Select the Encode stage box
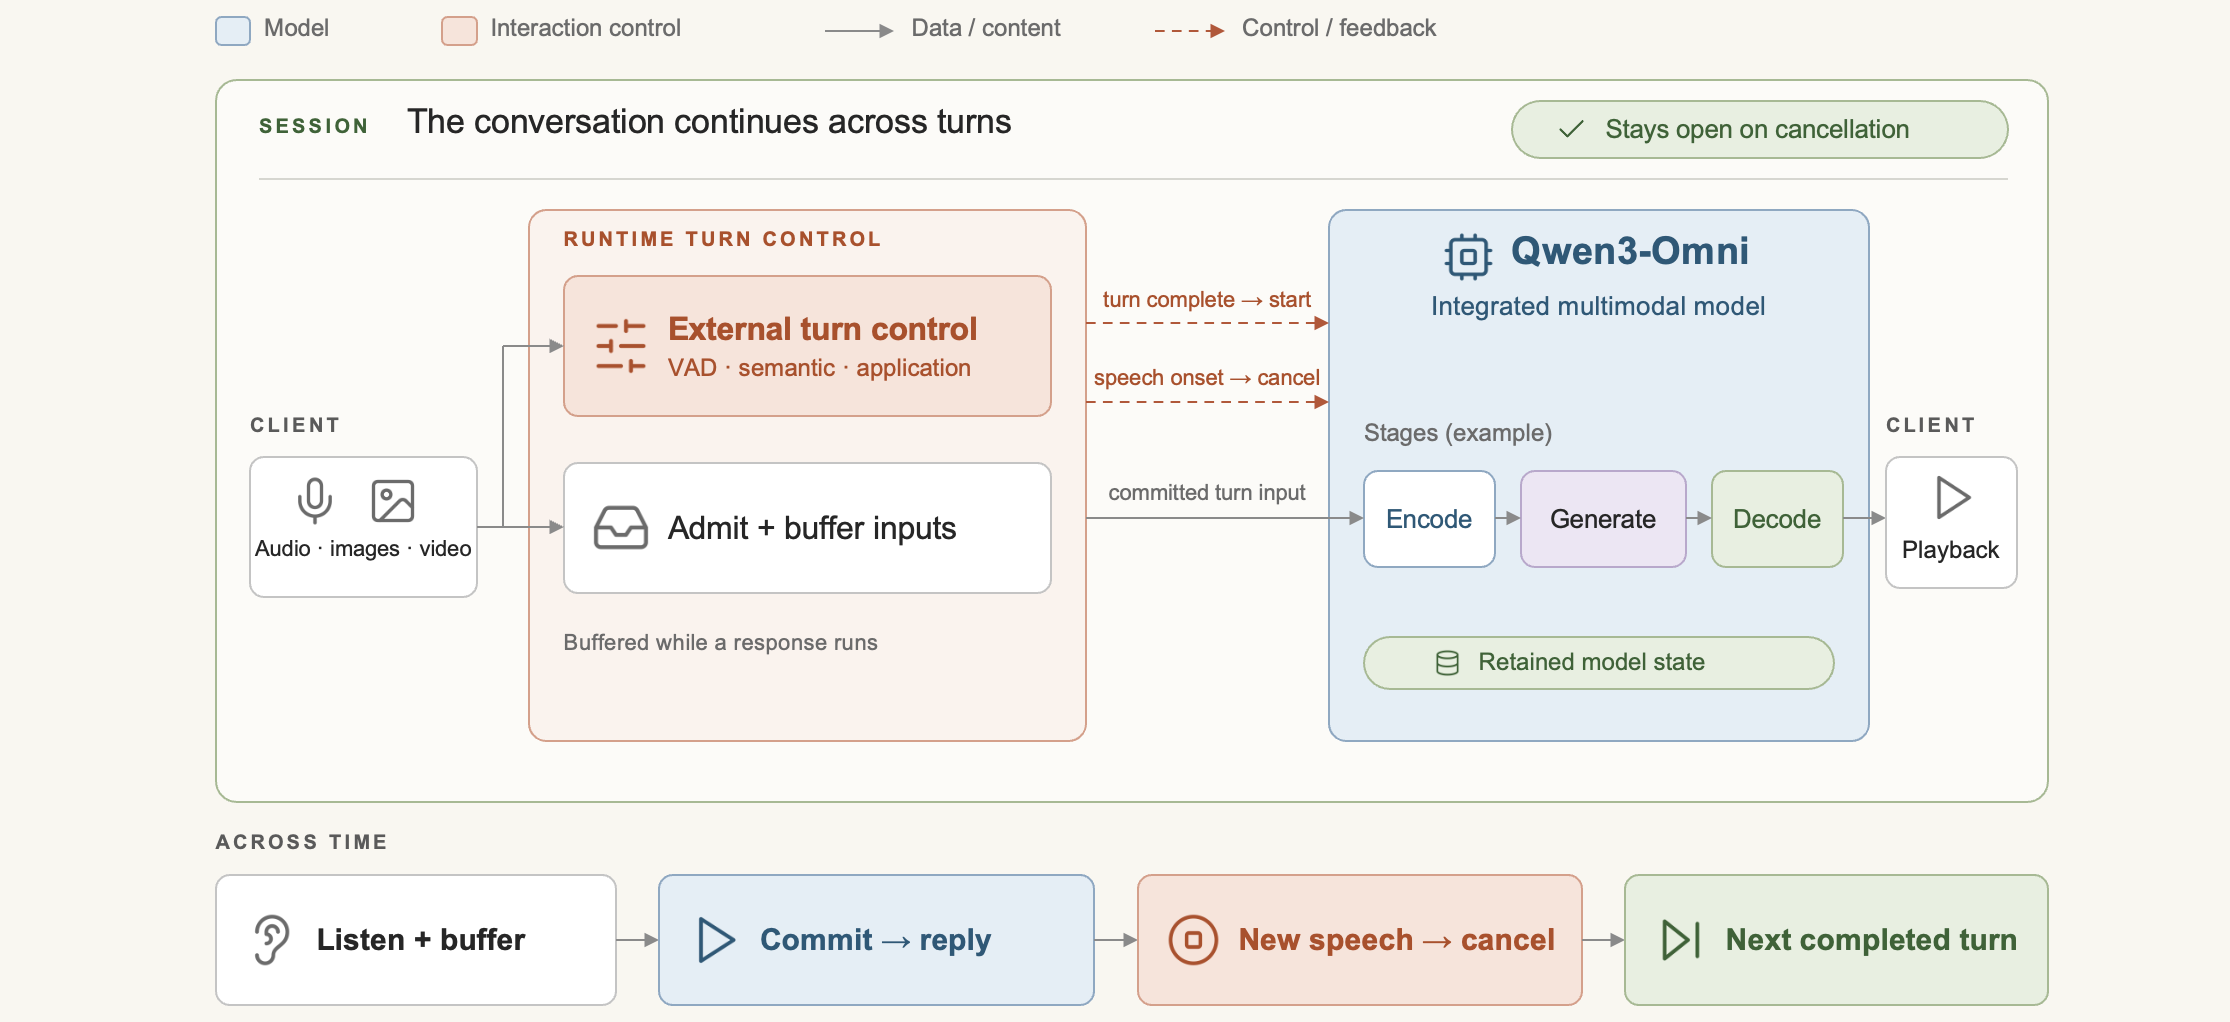The height and width of the screenshot is (1022, 2230). (x=1429, y=519)
